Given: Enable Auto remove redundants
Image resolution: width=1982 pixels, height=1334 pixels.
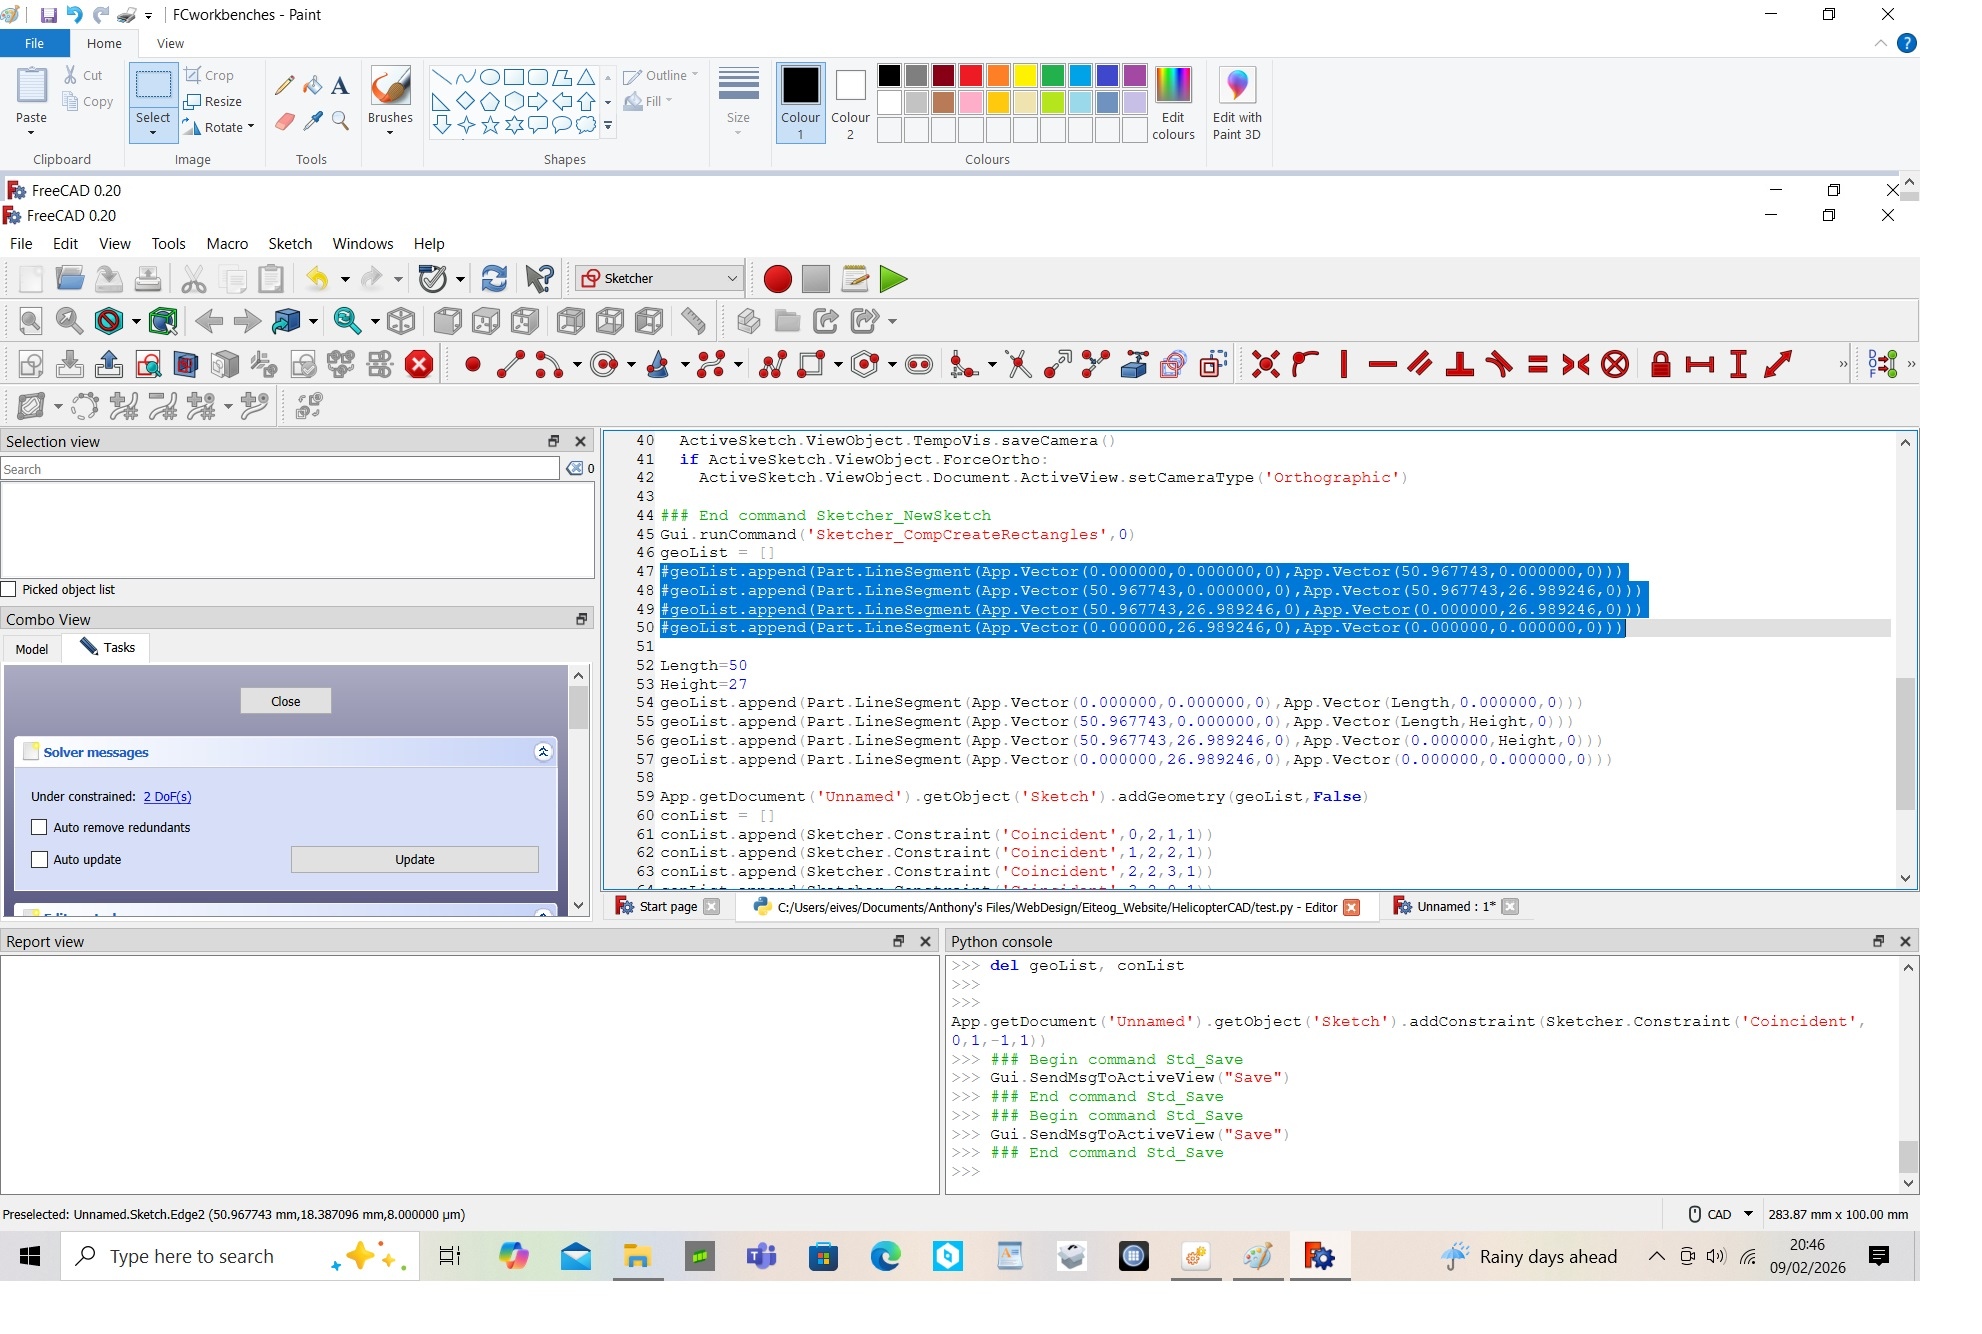Looking at the screenshot, I should 40,827.
